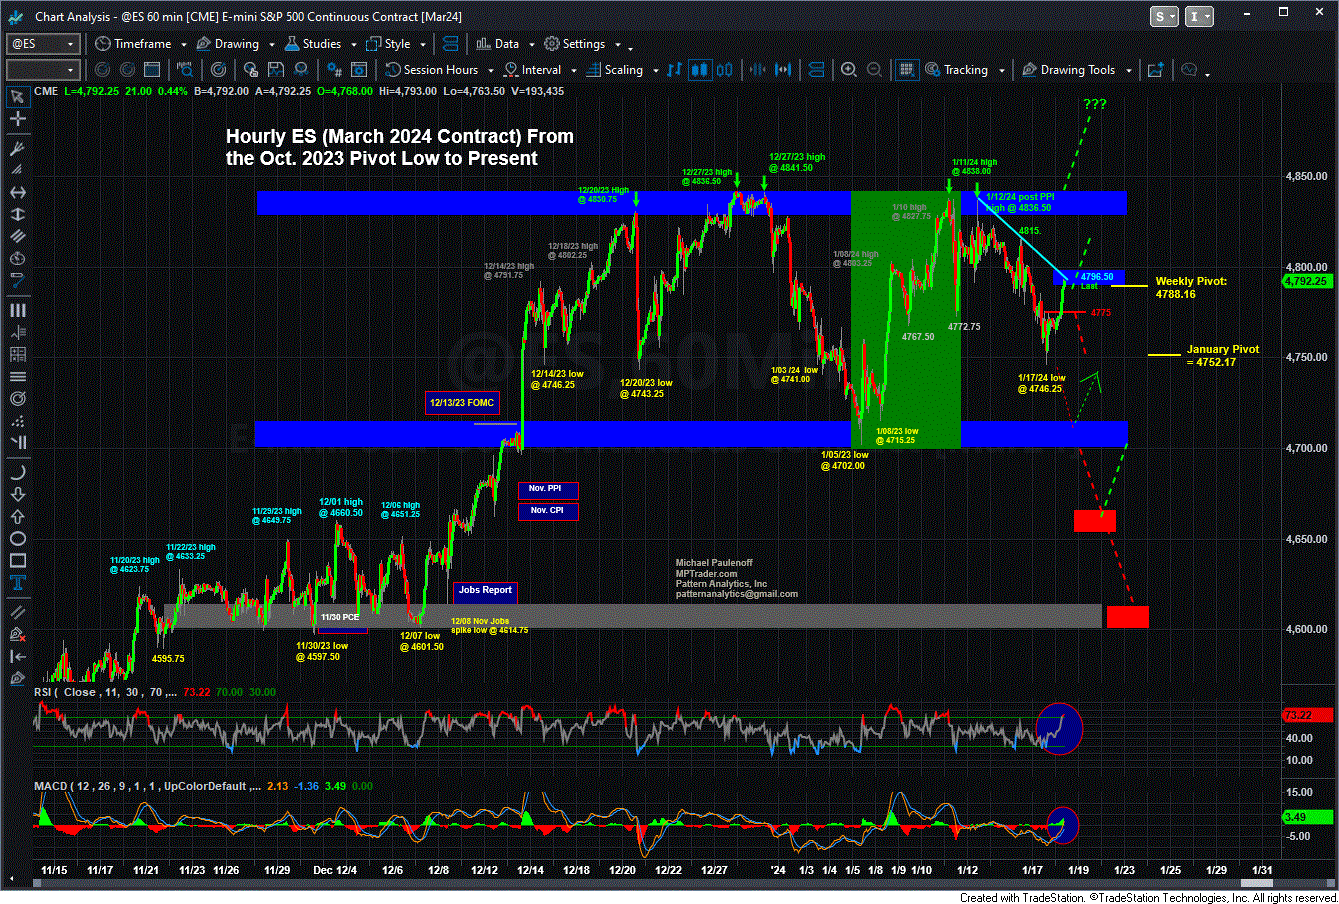1339x904 pixels.
Task: Click the 11/30 PCE label box
Action: tap(340, 618)
